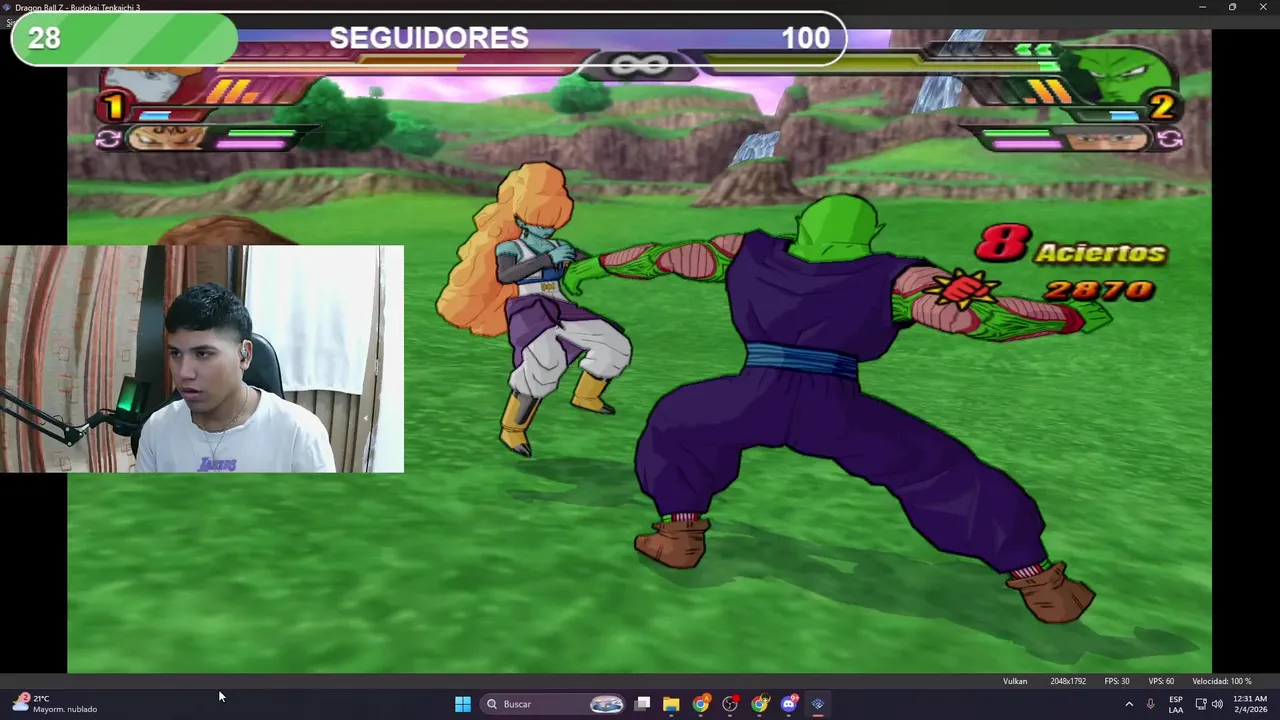Click the emulator icon in the title bar
This screenshot has height=720, width=1280.
(7, 7)
